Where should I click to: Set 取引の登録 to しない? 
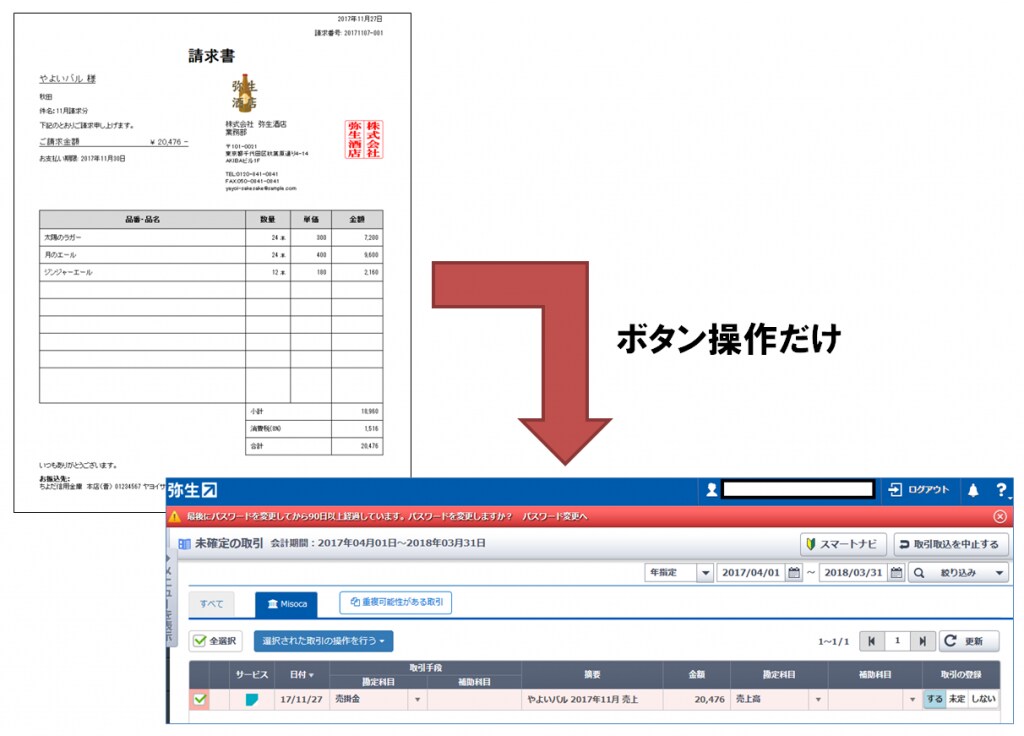983,699
